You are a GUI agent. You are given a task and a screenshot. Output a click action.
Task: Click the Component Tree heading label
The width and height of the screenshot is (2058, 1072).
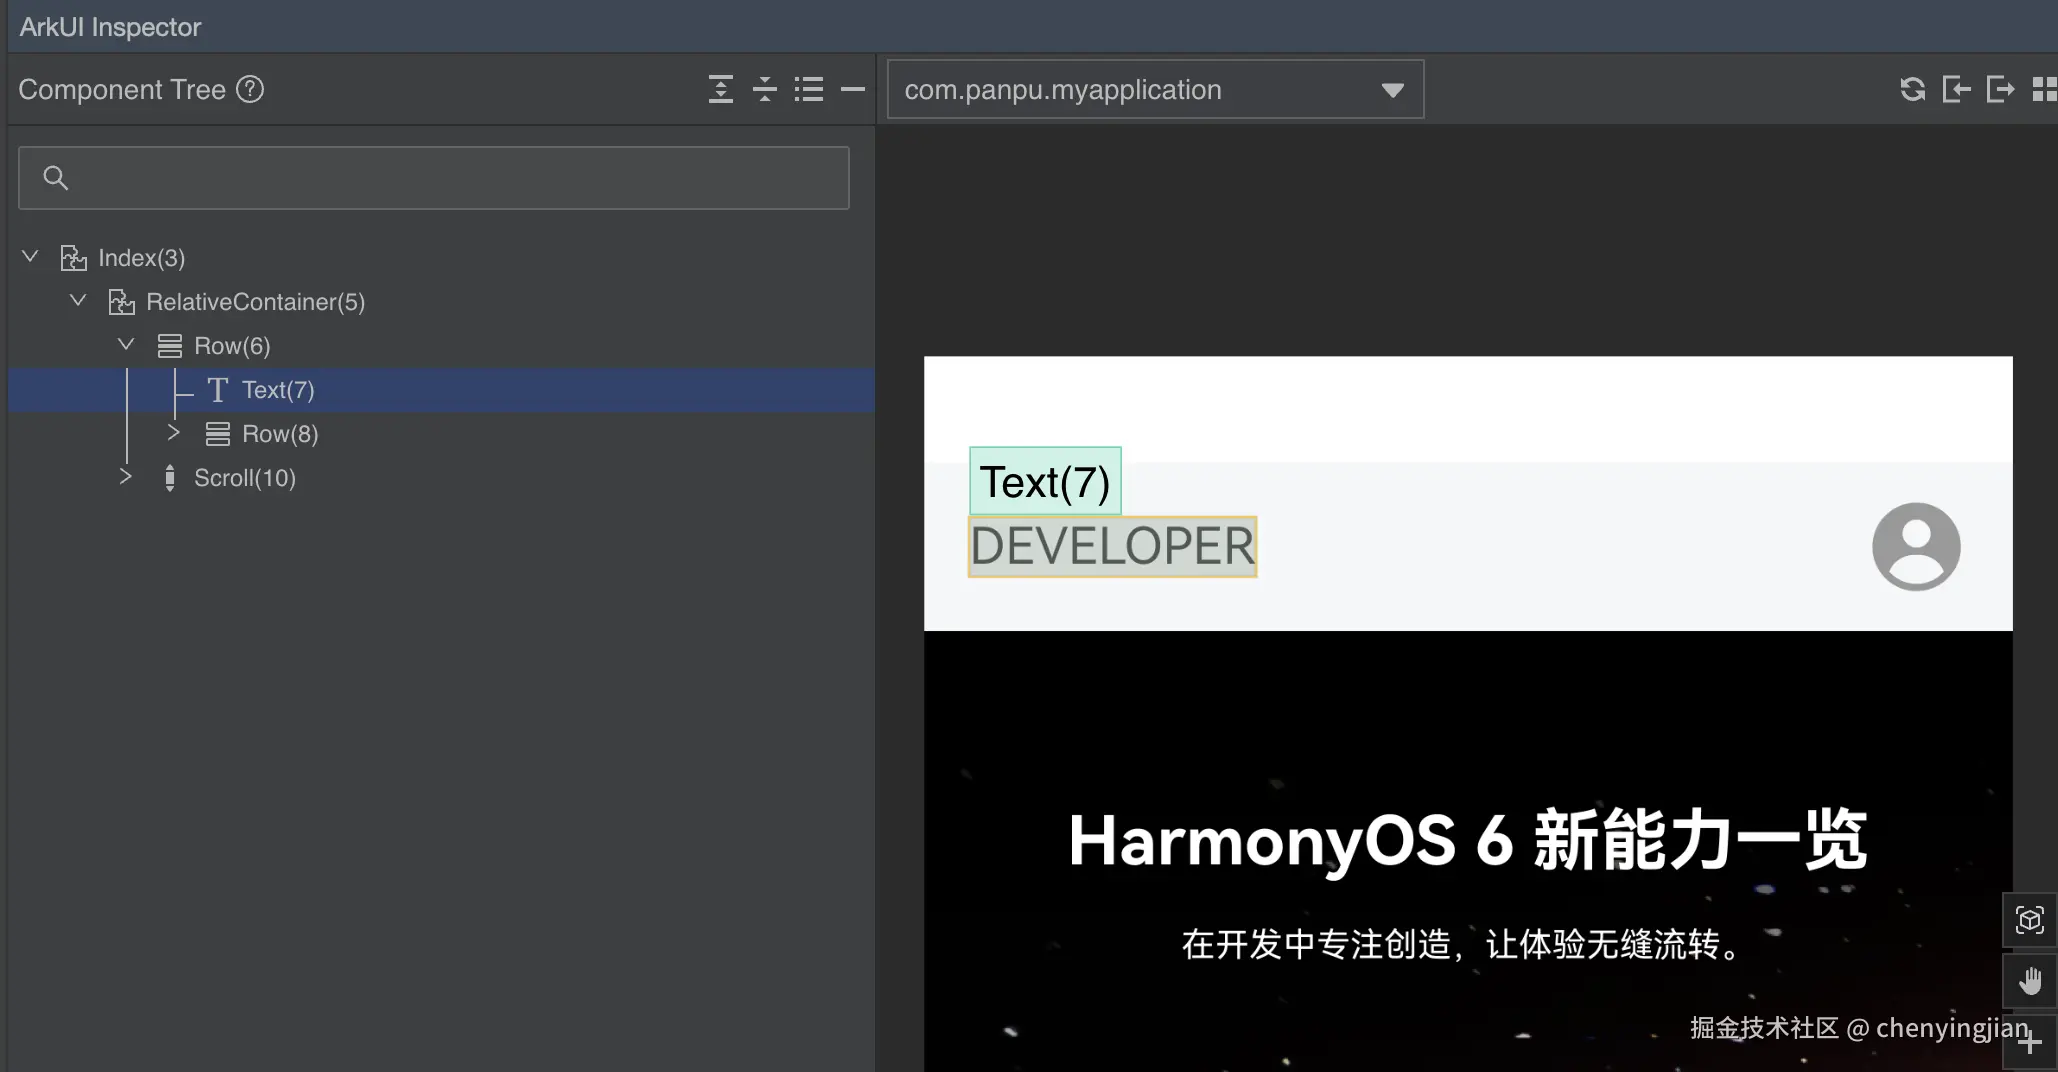pos(122,89)
